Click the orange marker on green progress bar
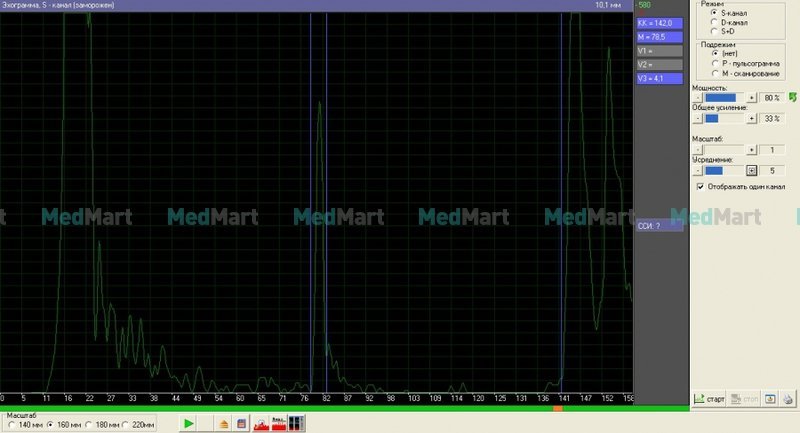The height and width of the screenshot is (433, 800). pyautogui.click(x=558, y=409)
